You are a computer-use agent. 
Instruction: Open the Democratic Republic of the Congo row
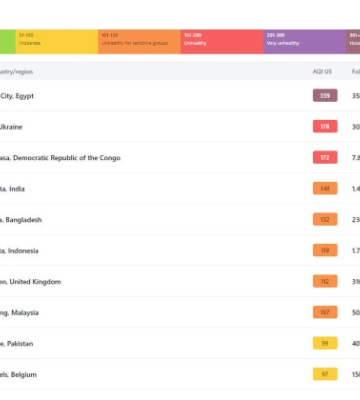[180, 158]
